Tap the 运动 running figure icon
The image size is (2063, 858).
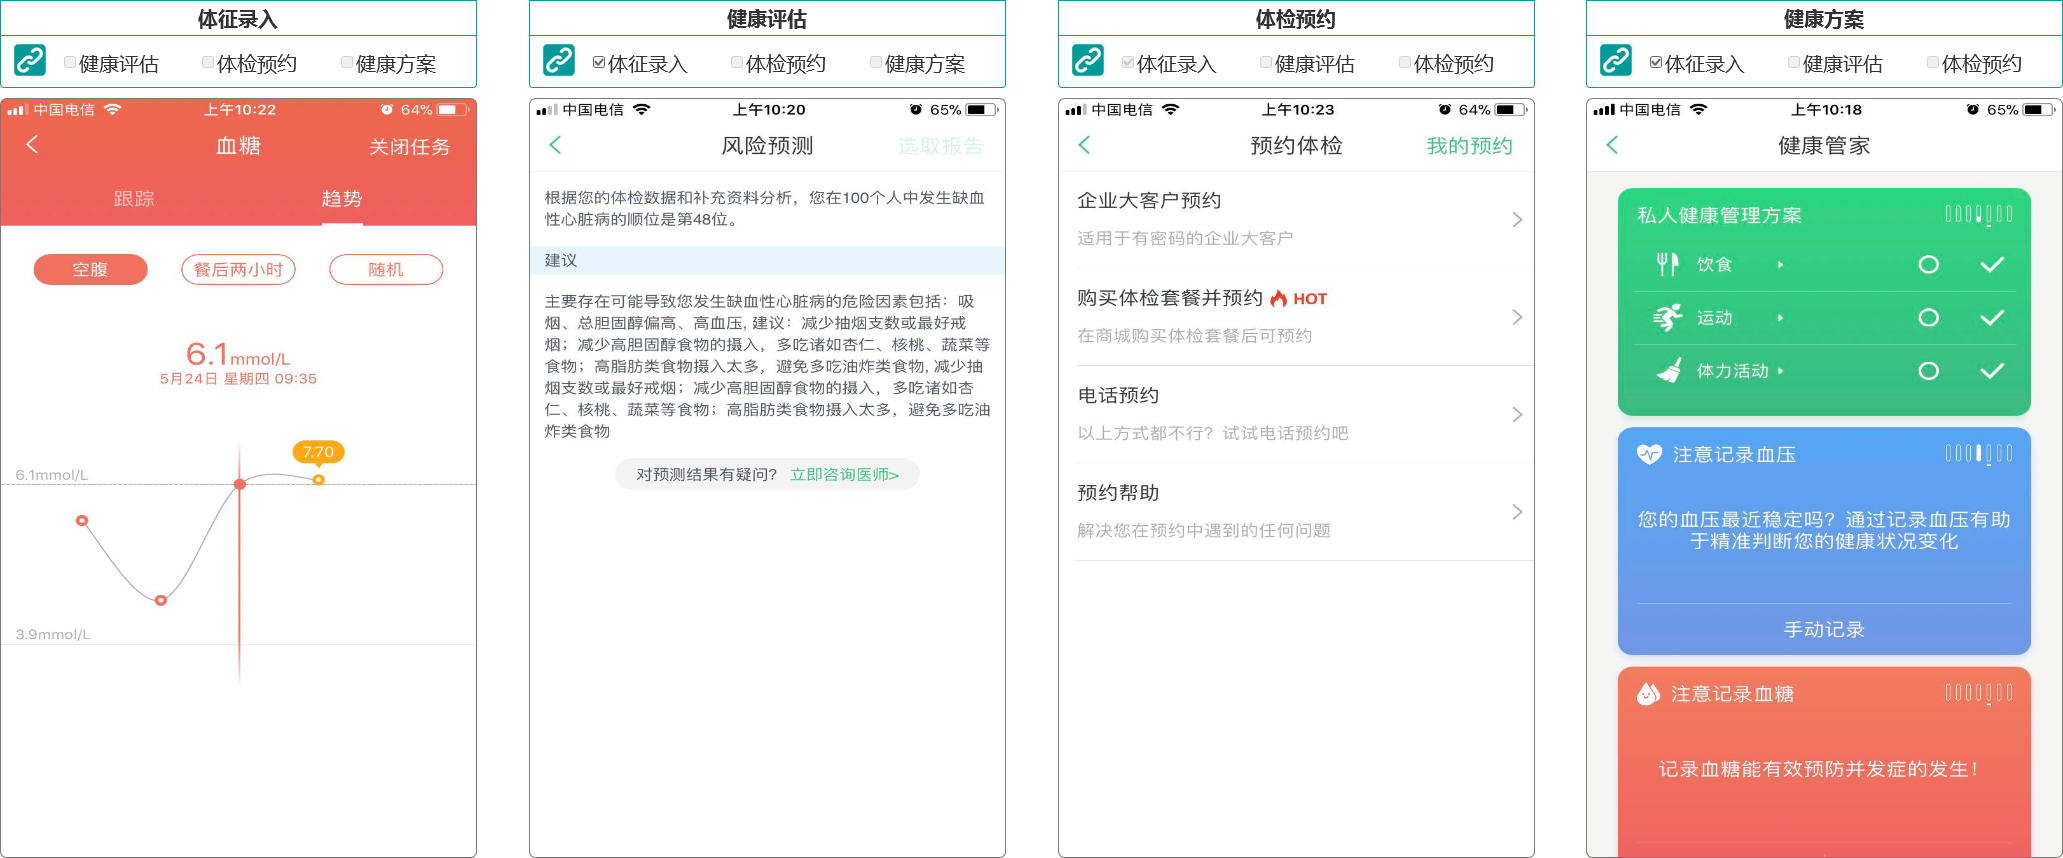1667,318
